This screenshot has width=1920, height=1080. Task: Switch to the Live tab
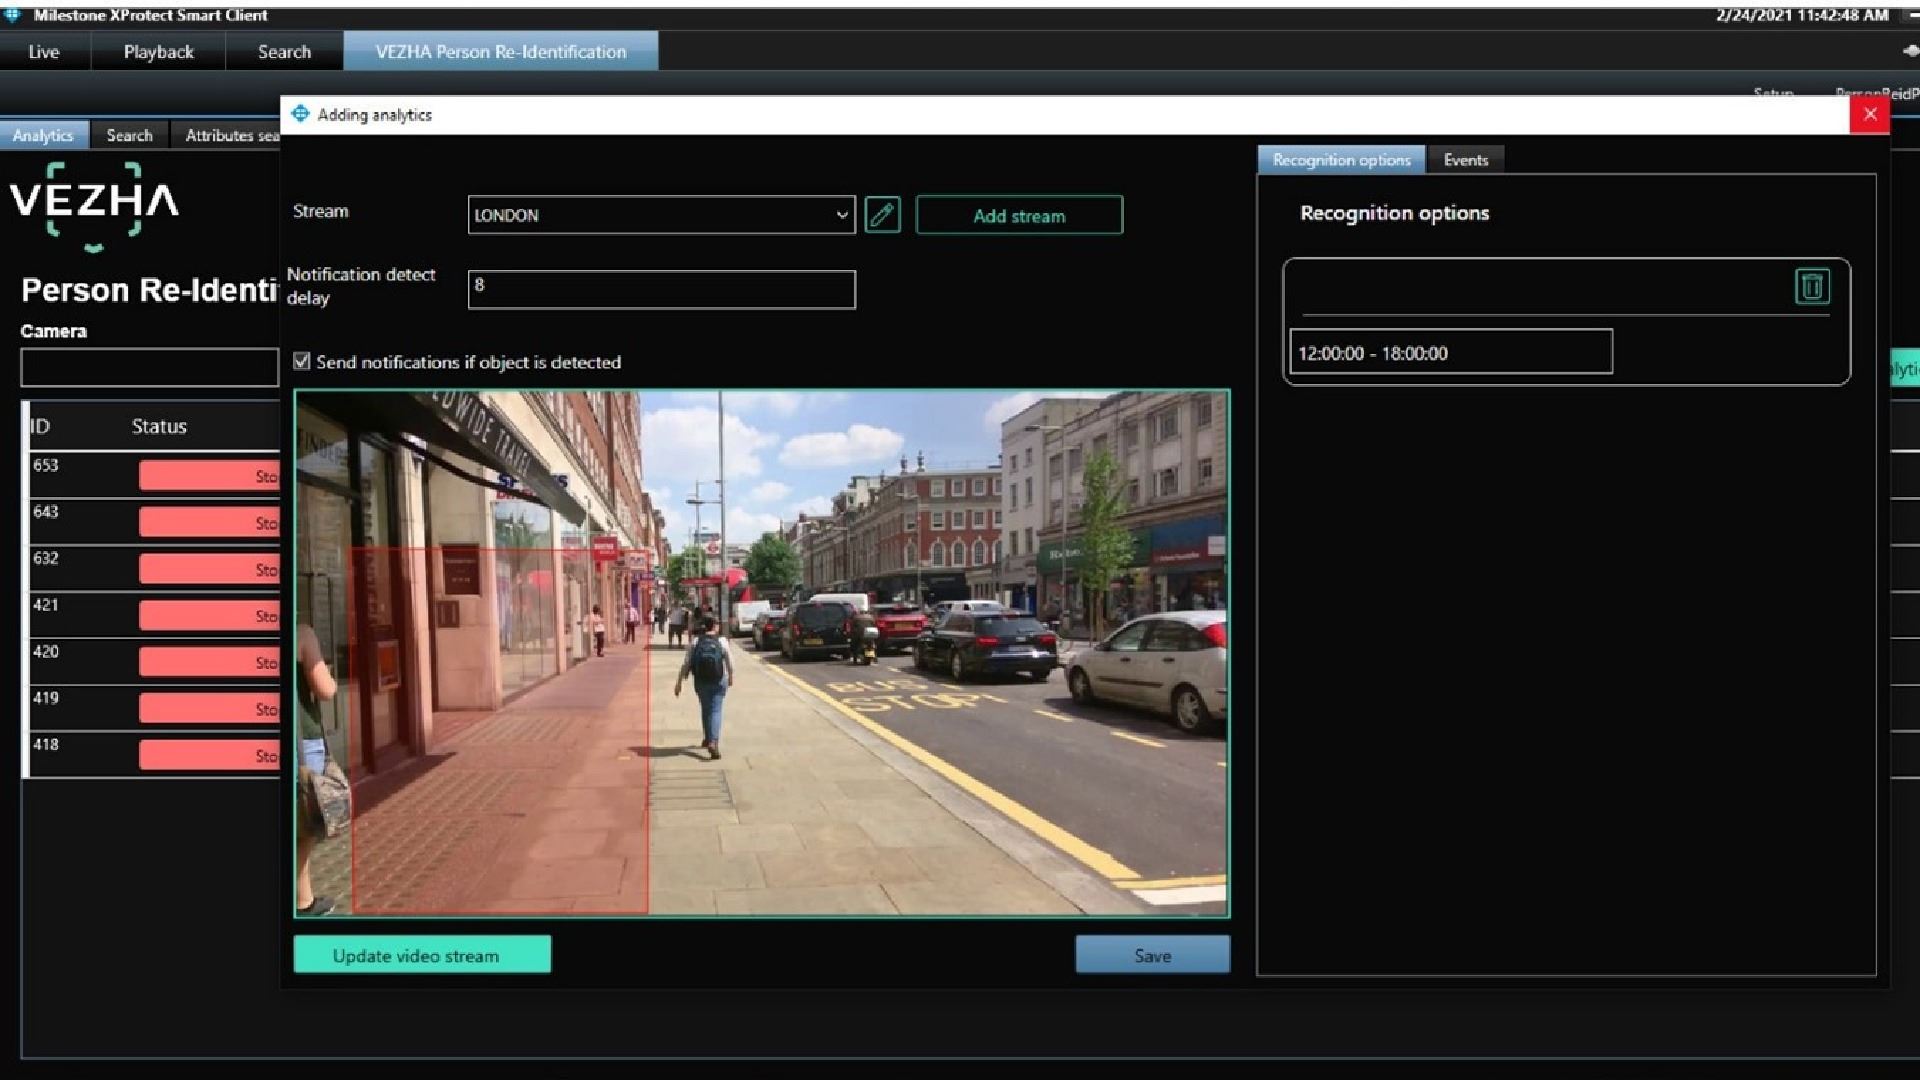point(44,51)
